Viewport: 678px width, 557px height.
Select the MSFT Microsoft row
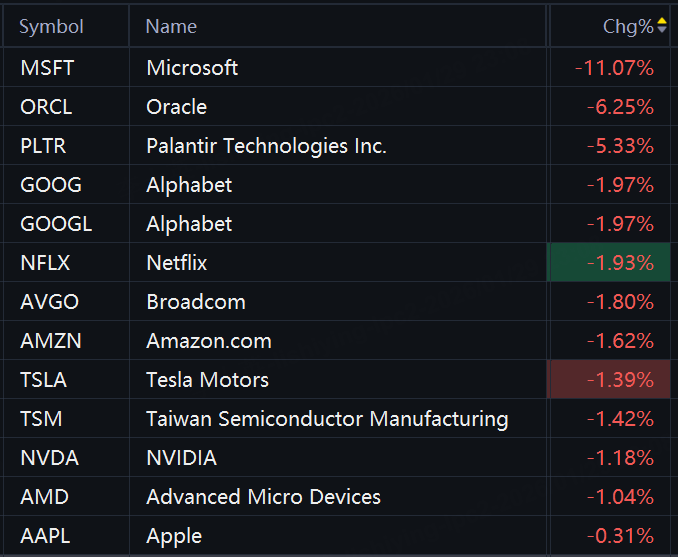point(192,68)
